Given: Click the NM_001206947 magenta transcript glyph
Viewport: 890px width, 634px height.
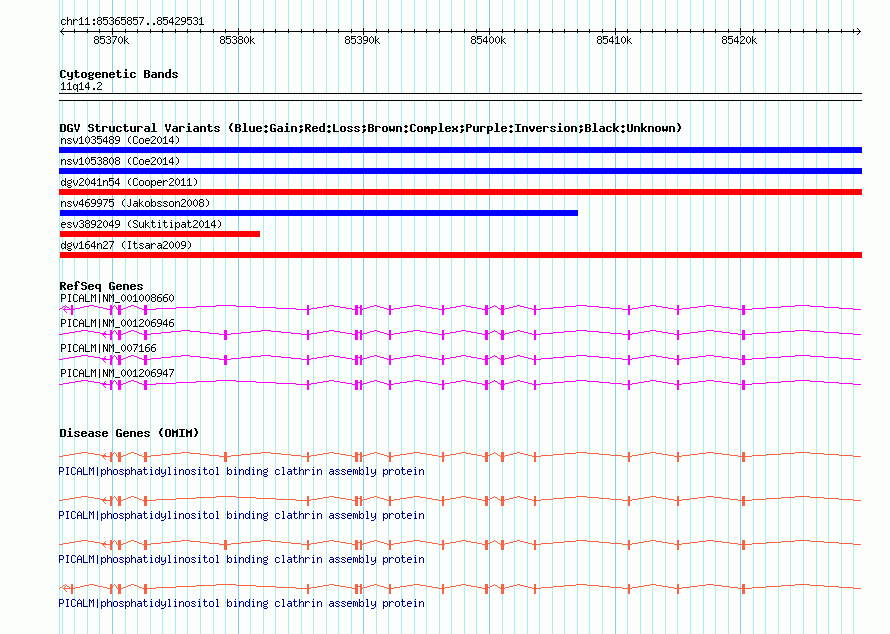Looking at the screenshot, I should point(460,384).
